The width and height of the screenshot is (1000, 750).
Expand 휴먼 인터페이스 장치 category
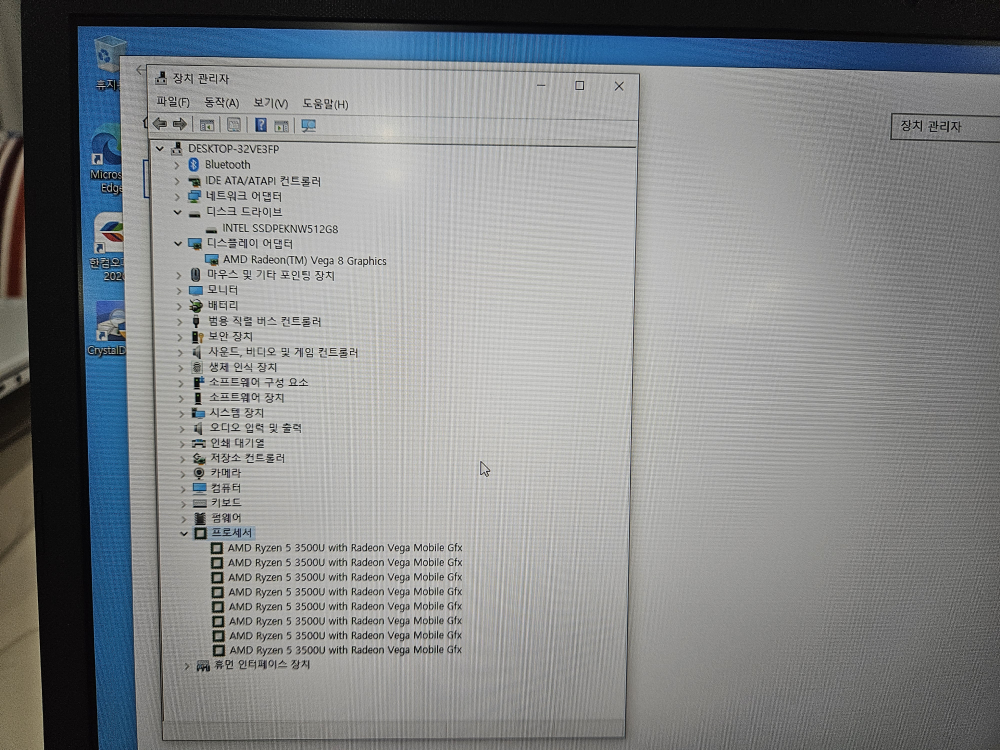pos(187,666)
